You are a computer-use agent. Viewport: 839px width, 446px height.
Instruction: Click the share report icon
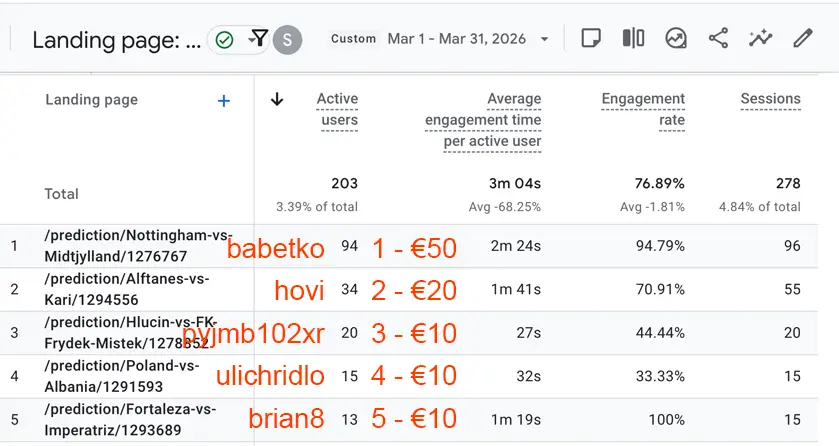(718, 38)
